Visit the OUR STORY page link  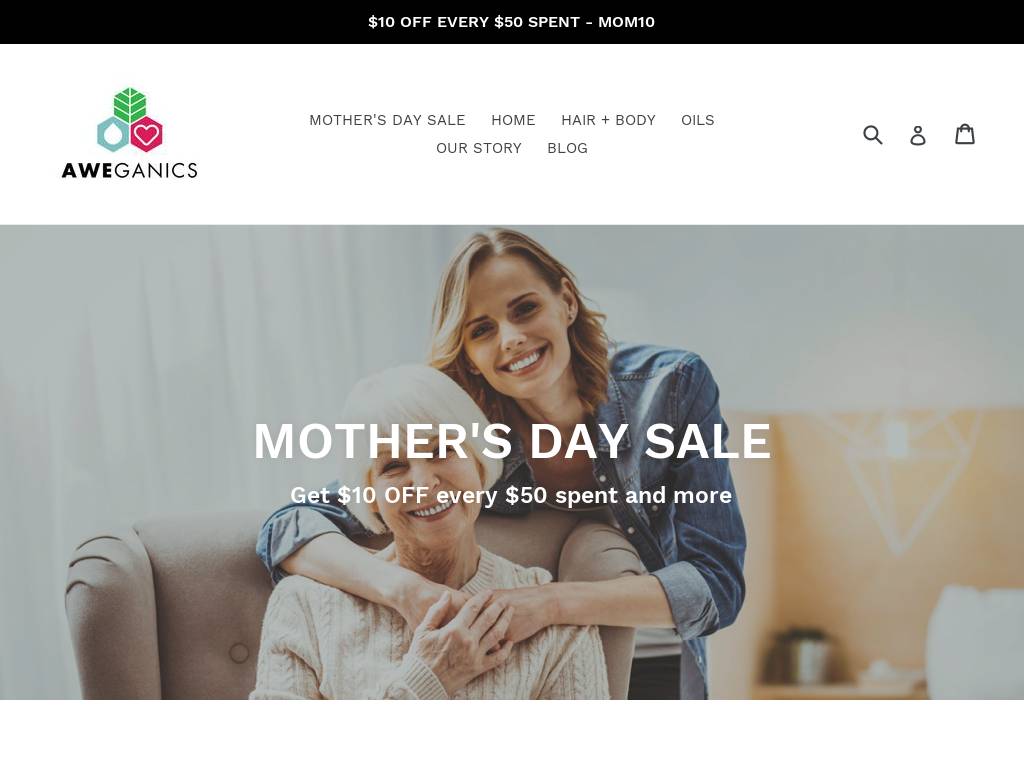(x=479, y=148)
